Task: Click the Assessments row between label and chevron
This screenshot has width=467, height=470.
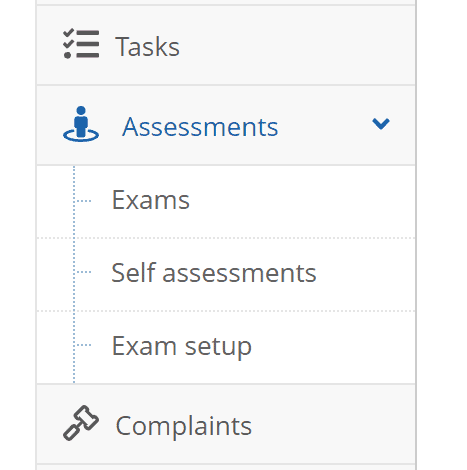Action: pyautogui.click(x=325, y=125)
